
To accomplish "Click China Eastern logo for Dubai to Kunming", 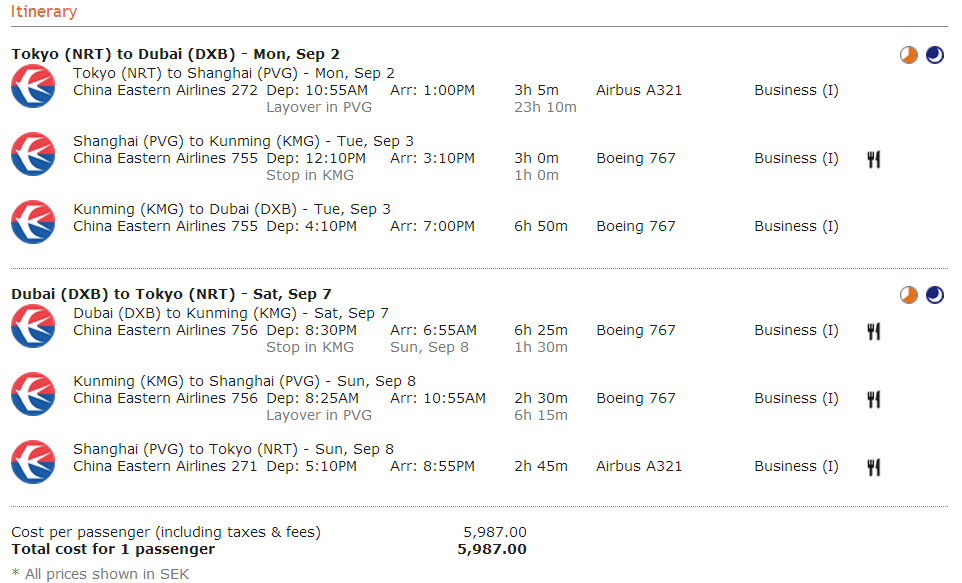I will coord(33,326).
